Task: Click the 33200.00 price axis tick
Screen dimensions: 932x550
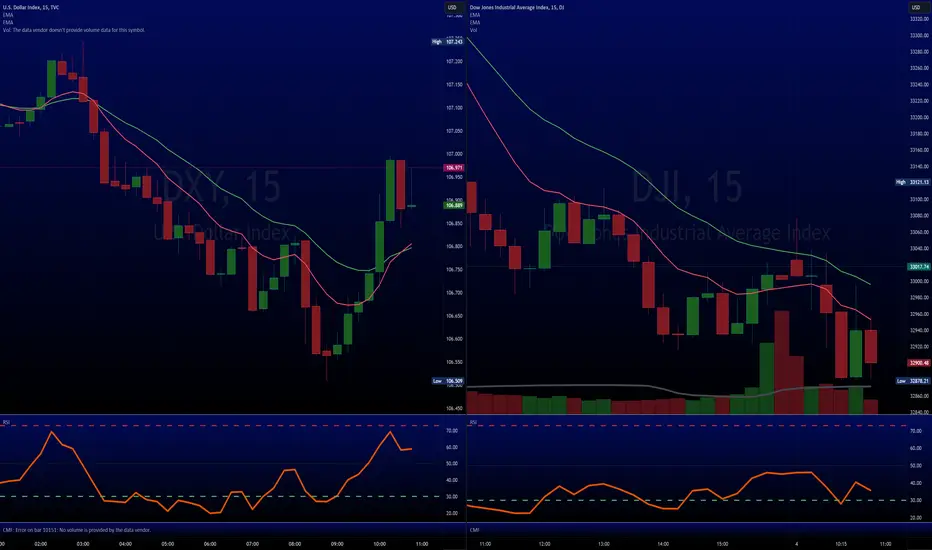Action: tap(919, 117)
